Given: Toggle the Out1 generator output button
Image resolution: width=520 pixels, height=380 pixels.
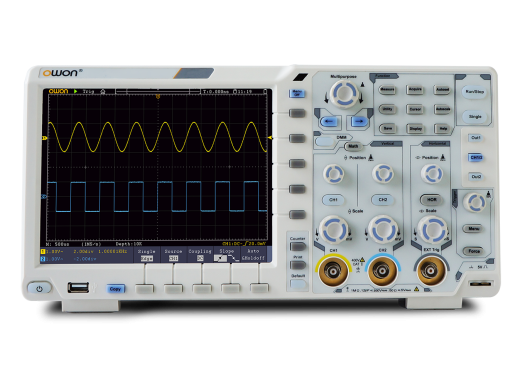Looking at the screenshot, I should click(476, 138).
